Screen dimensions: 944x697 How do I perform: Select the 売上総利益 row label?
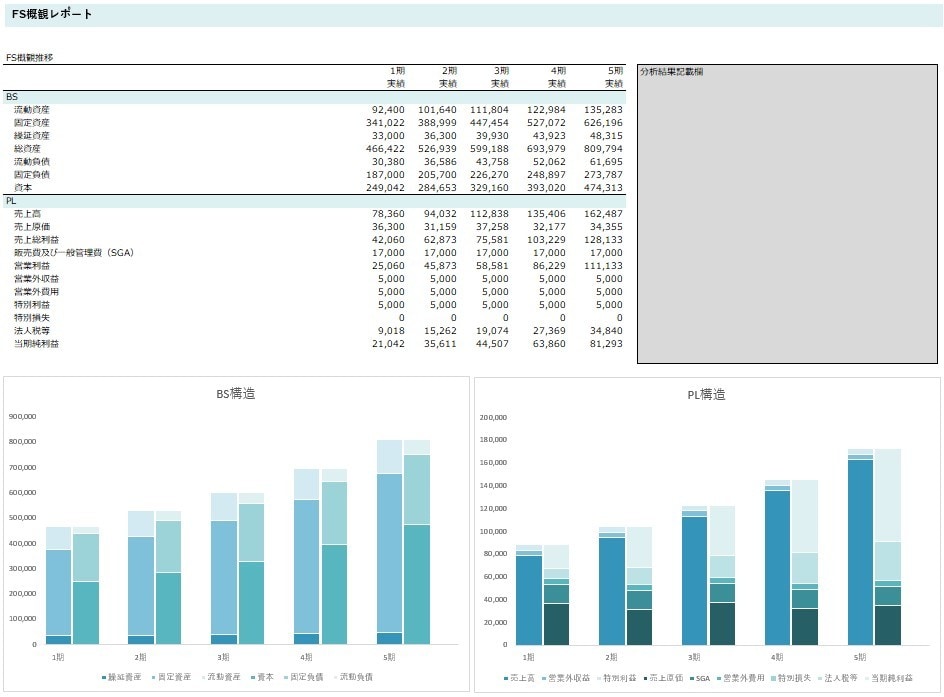point(37,240)
